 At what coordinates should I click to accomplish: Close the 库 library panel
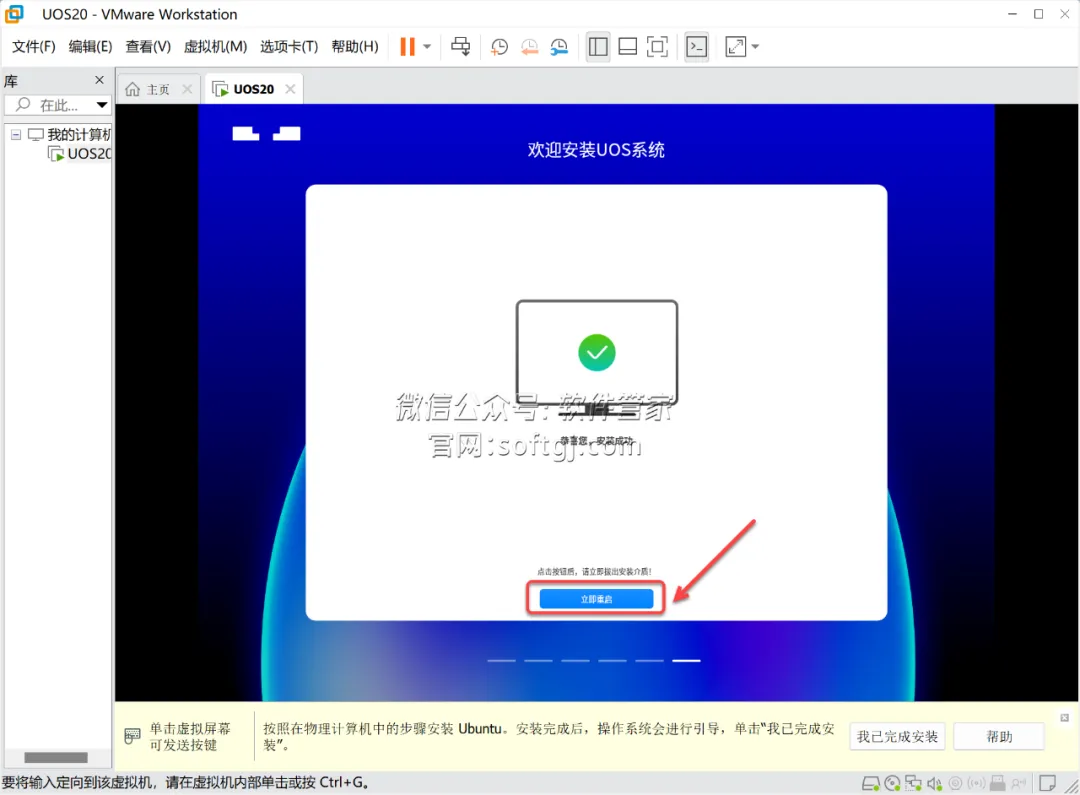[99, 80]
